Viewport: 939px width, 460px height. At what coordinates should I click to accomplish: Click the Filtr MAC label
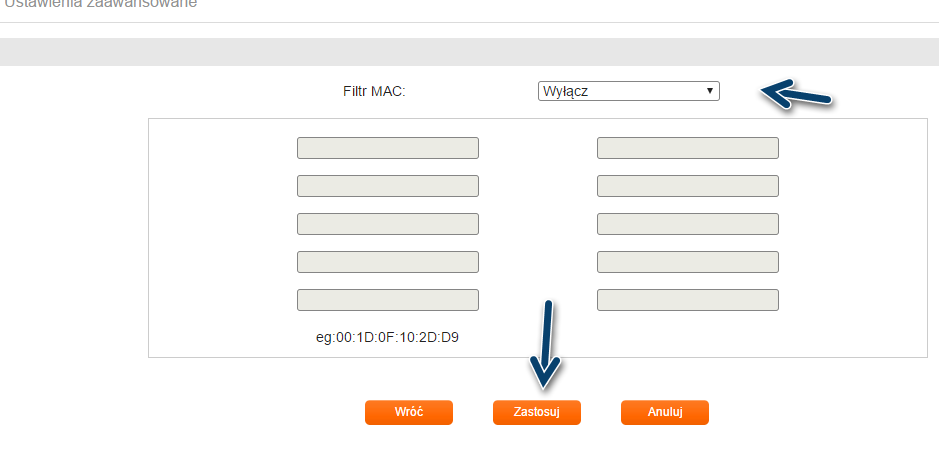point(374,92)
